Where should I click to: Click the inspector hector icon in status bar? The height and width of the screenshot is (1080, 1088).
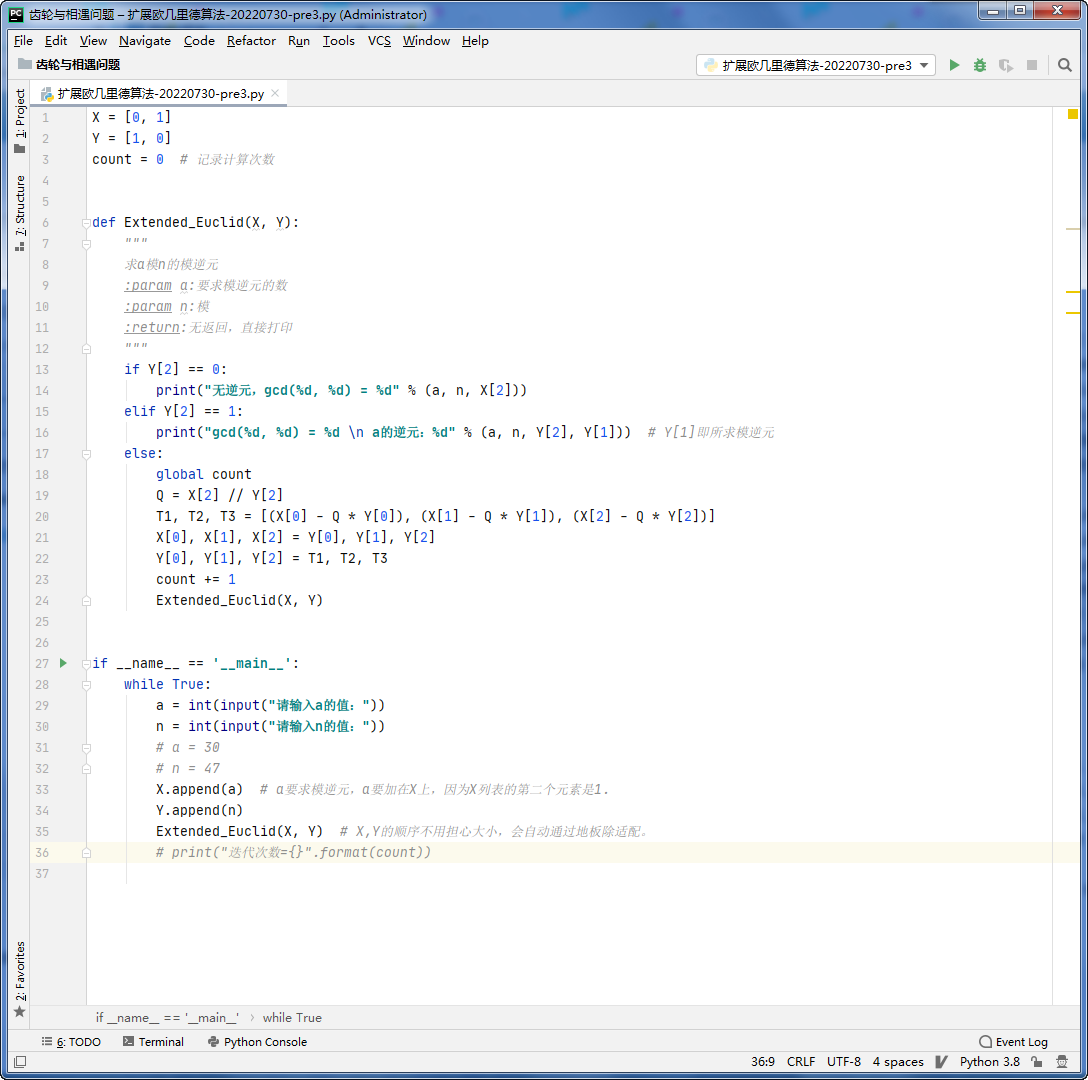coord(1062,1062)
